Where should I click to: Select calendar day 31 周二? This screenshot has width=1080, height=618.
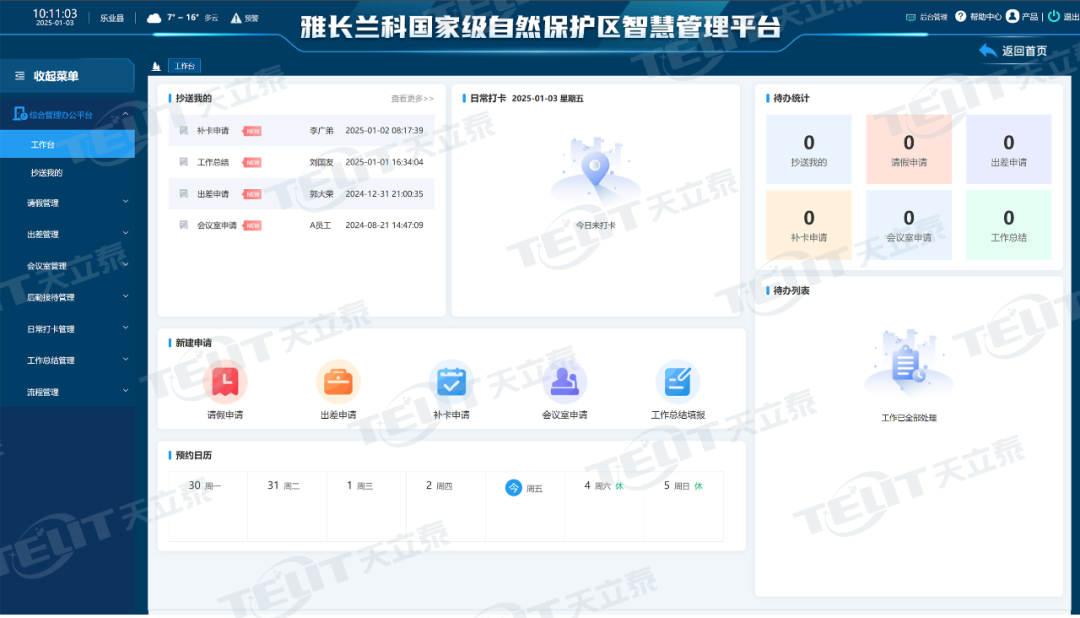tap(287, 506)
